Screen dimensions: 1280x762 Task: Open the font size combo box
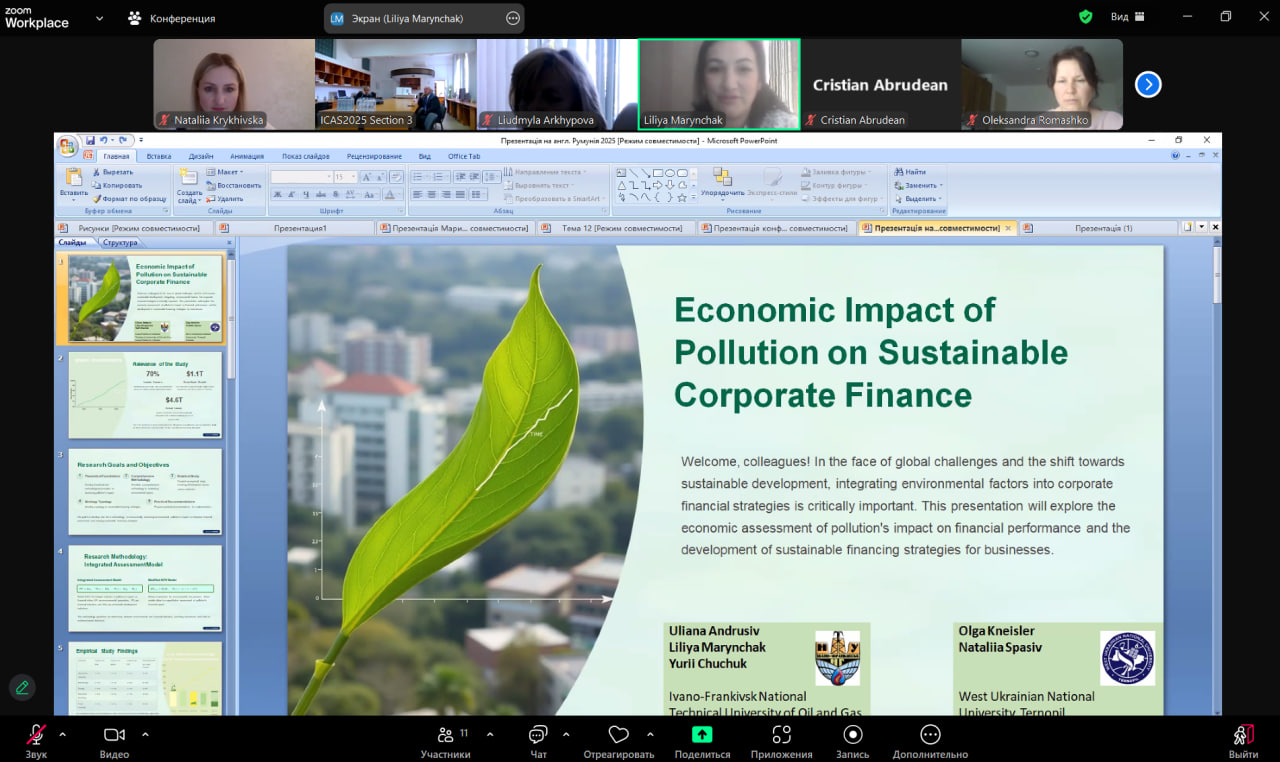pyautogui.click(x=345, y=177)
